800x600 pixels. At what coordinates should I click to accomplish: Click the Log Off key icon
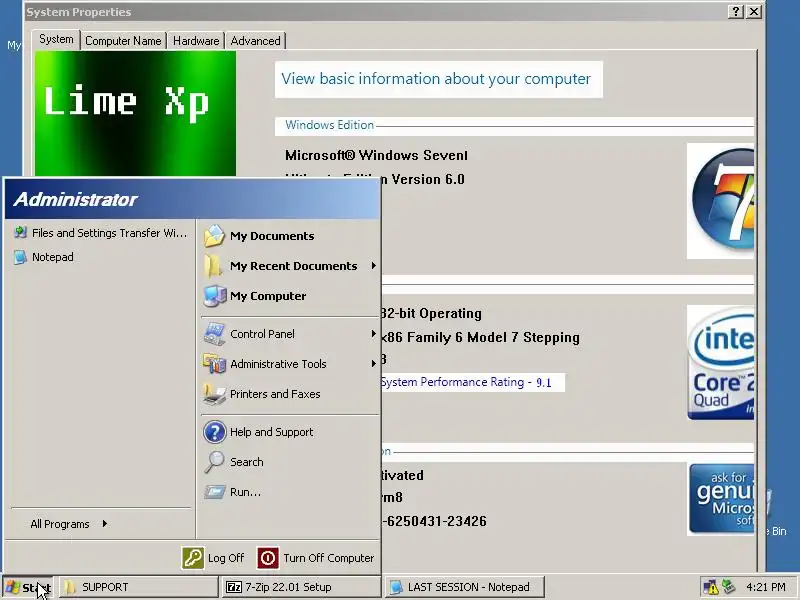click(x=193, y=558)
